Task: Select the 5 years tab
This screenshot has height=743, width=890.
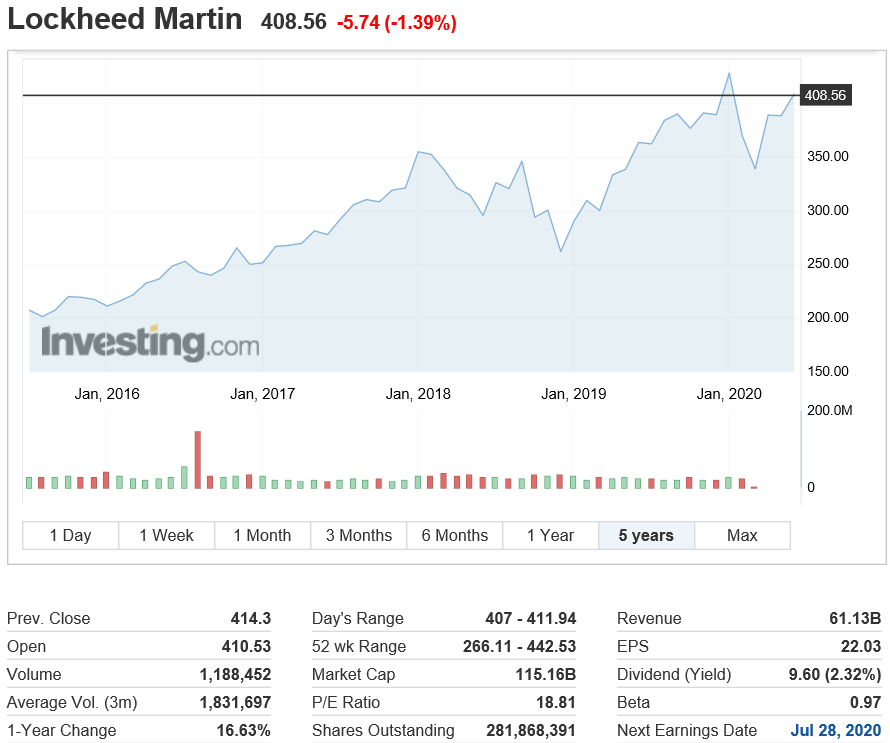Action: 646,535
